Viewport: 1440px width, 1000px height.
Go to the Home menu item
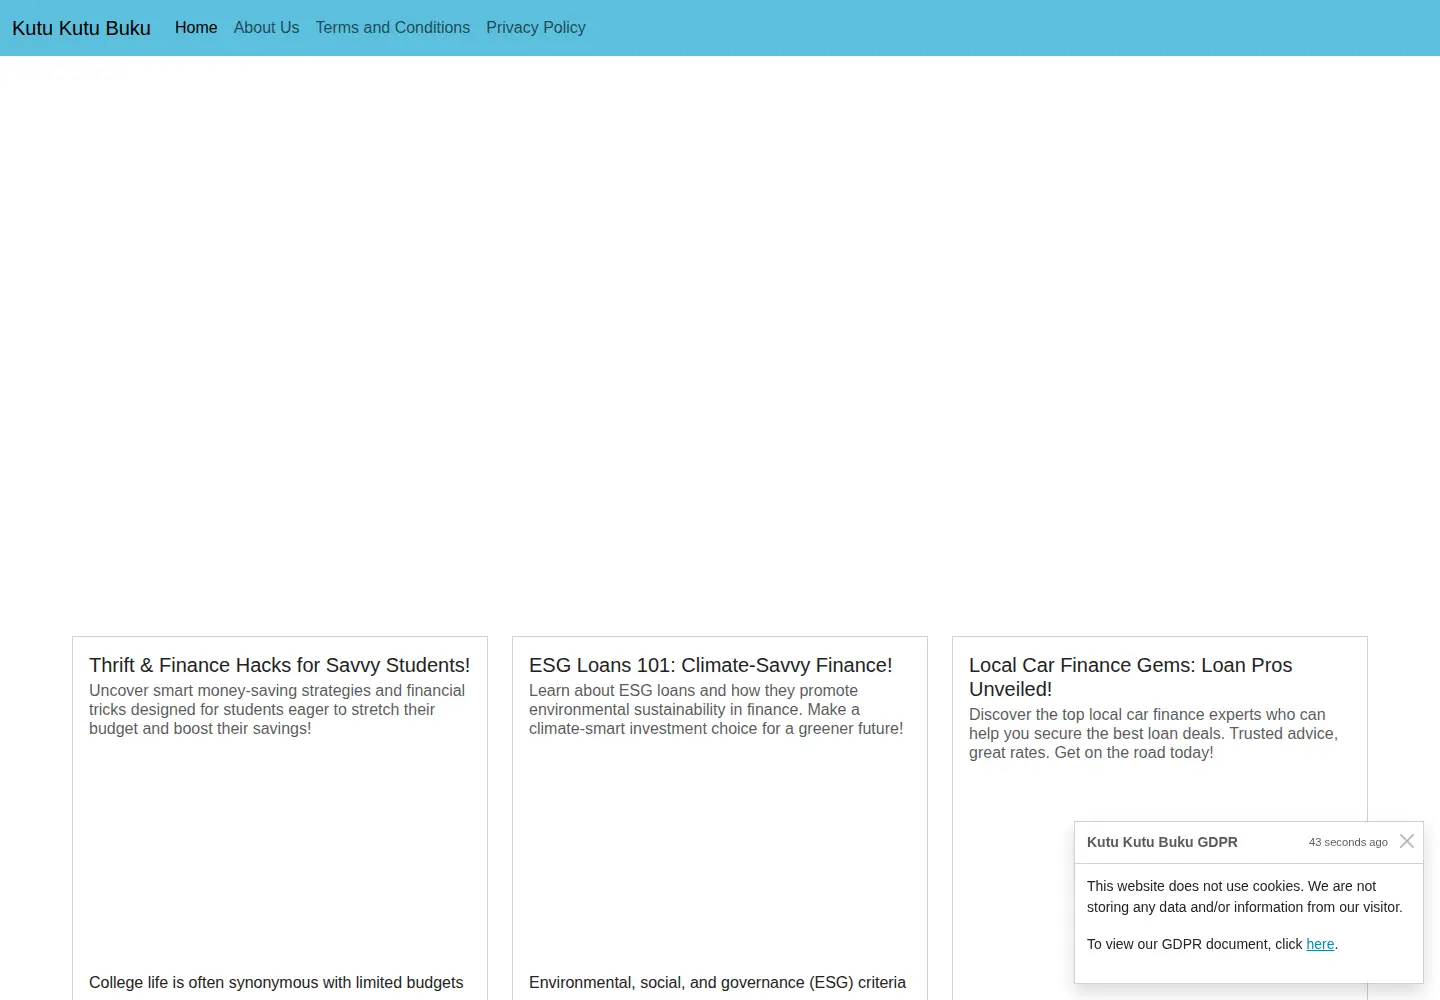click(x=196, y=28)
